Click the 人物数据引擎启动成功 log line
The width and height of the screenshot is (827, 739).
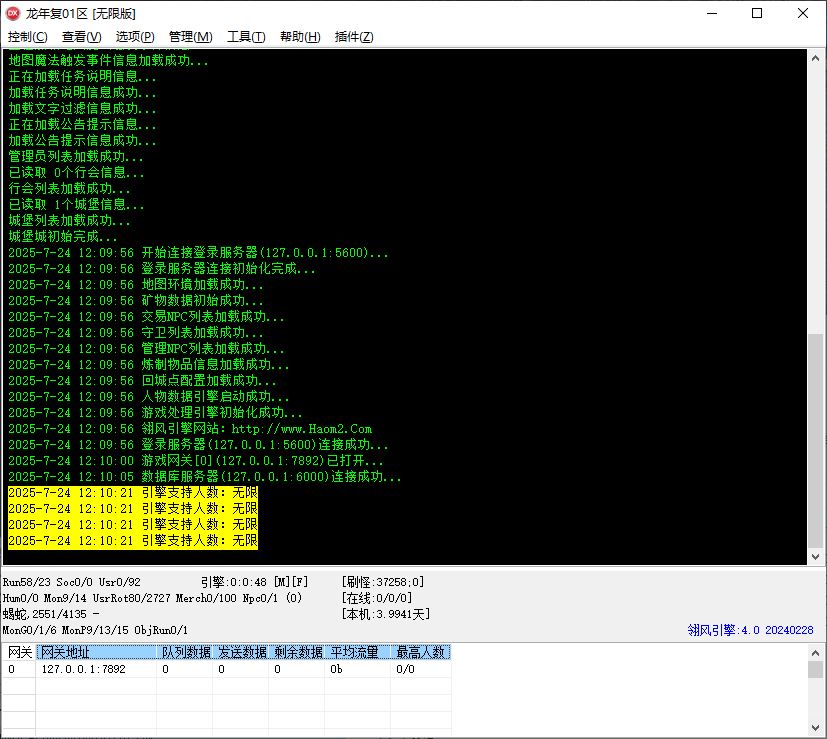coord(148,397)
